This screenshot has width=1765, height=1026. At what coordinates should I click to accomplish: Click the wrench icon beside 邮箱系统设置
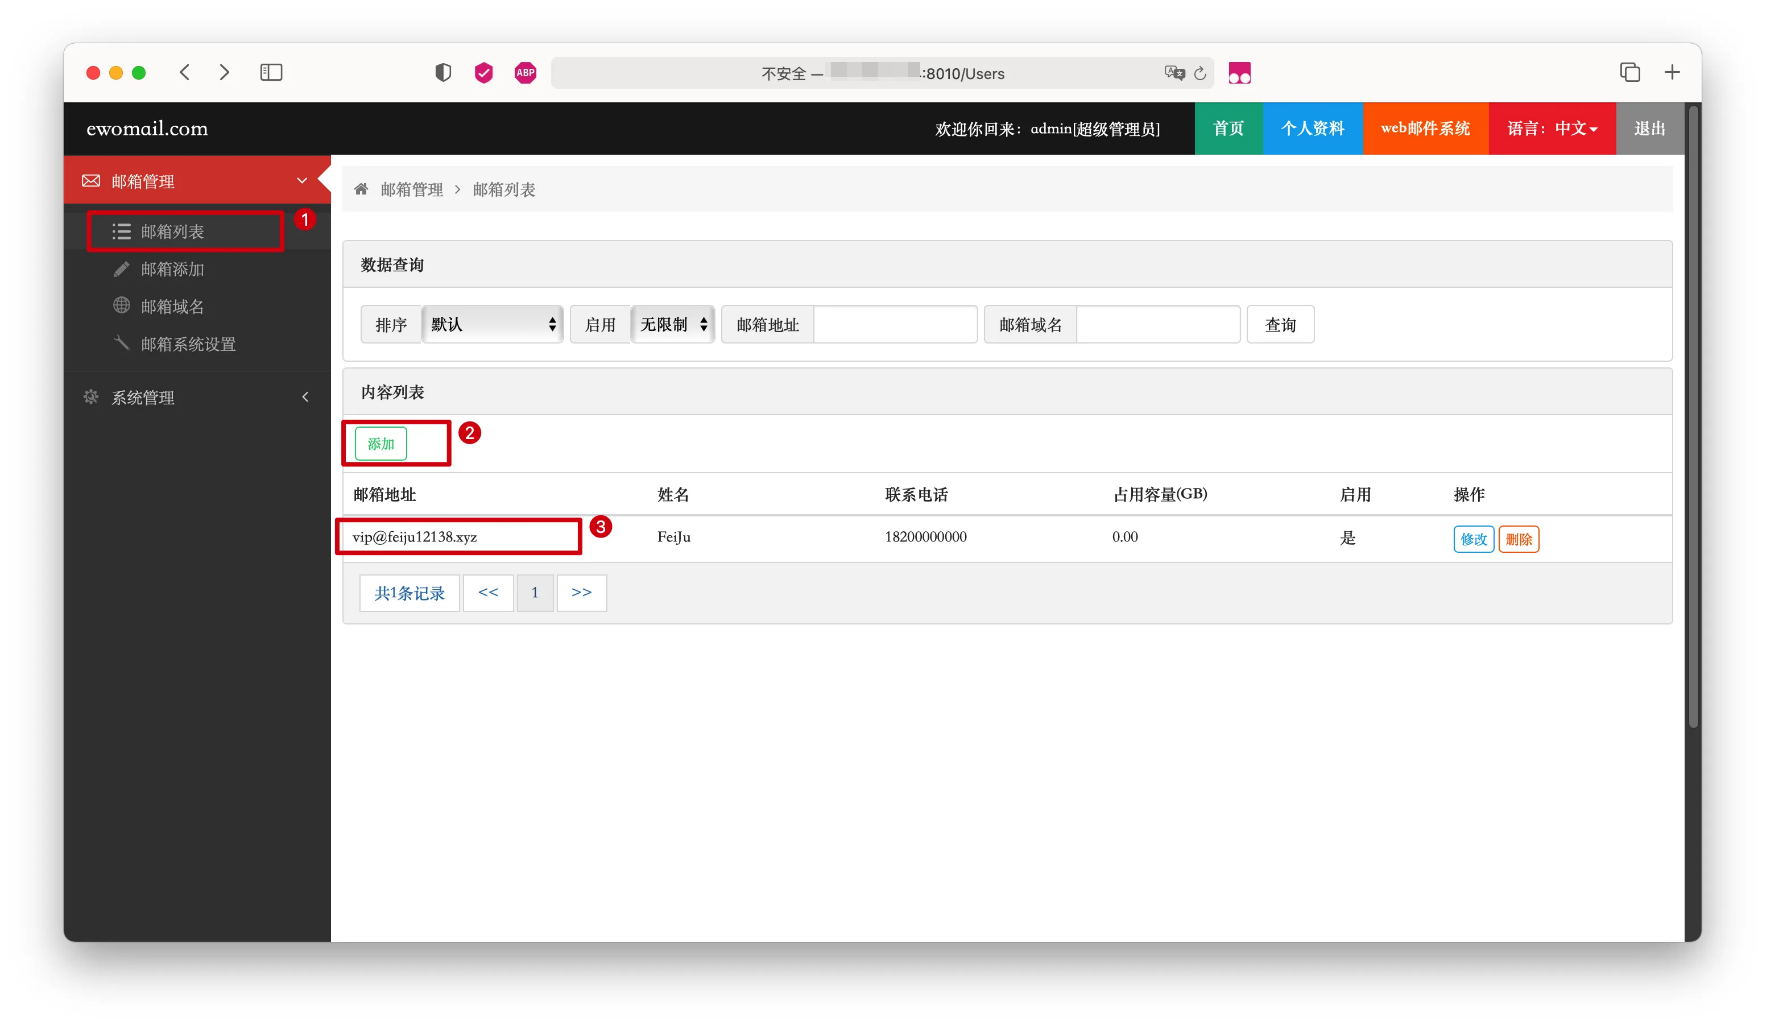pos(121,343)
